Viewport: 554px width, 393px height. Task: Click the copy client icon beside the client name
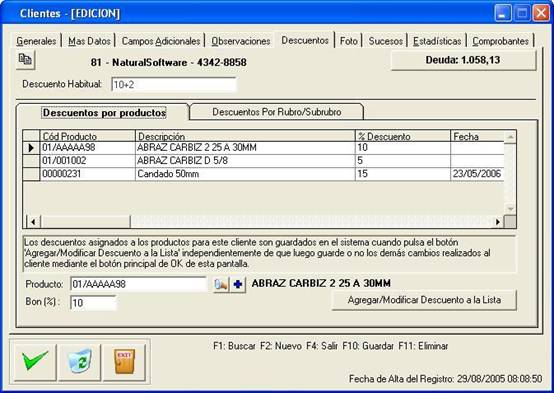click(25, 59)
